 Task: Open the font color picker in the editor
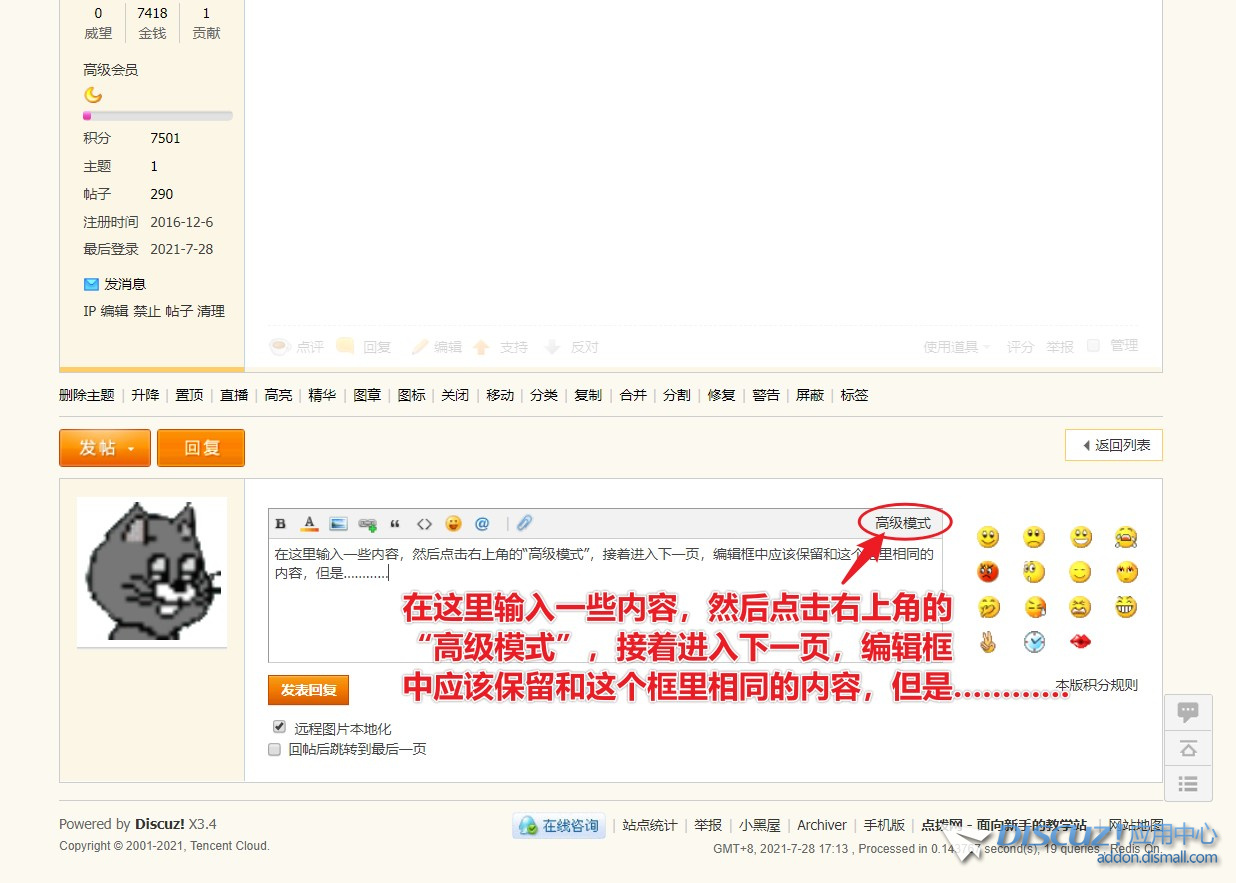(309, 524)
